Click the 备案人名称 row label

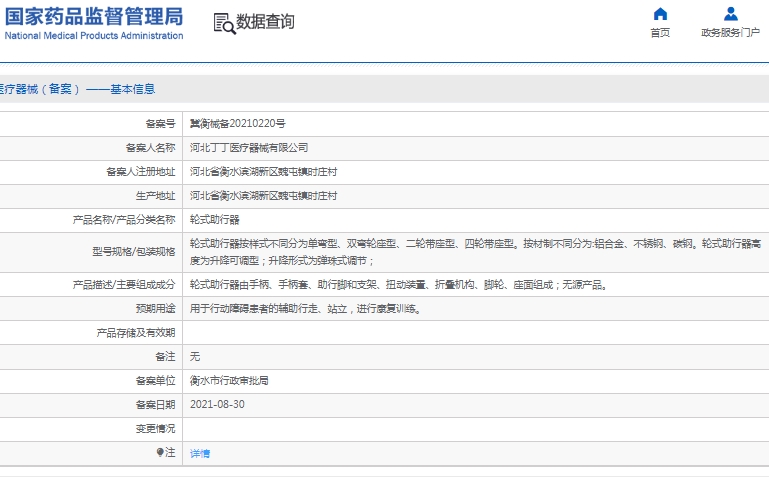coord(151,148)
